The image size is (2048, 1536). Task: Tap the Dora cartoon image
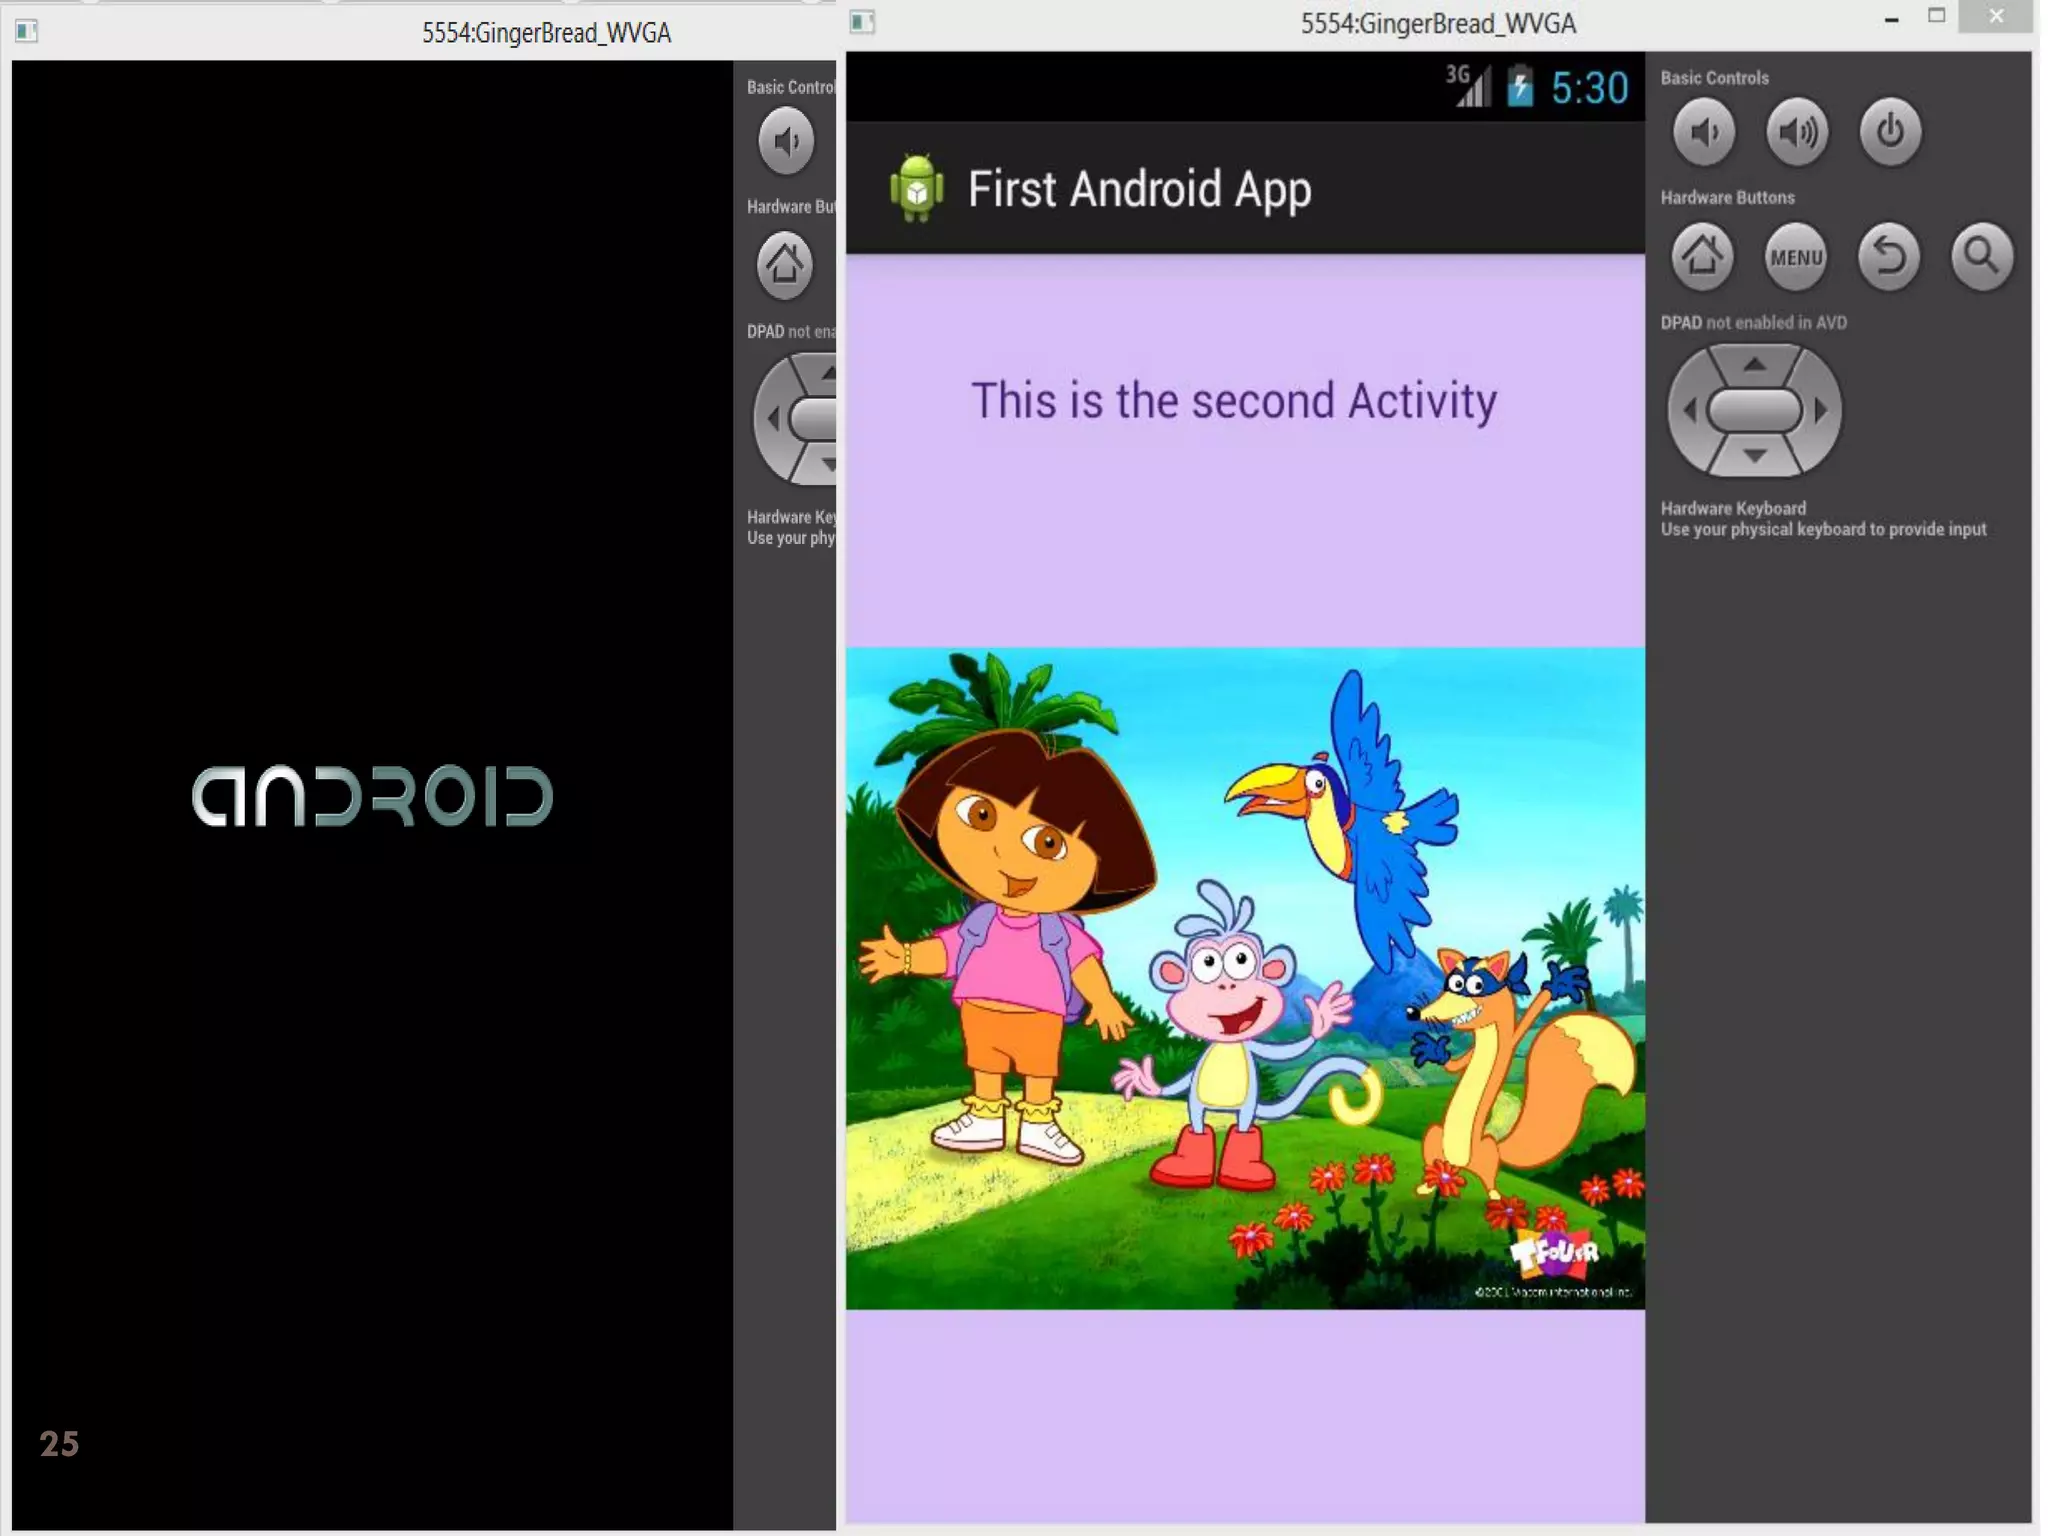1244,977
